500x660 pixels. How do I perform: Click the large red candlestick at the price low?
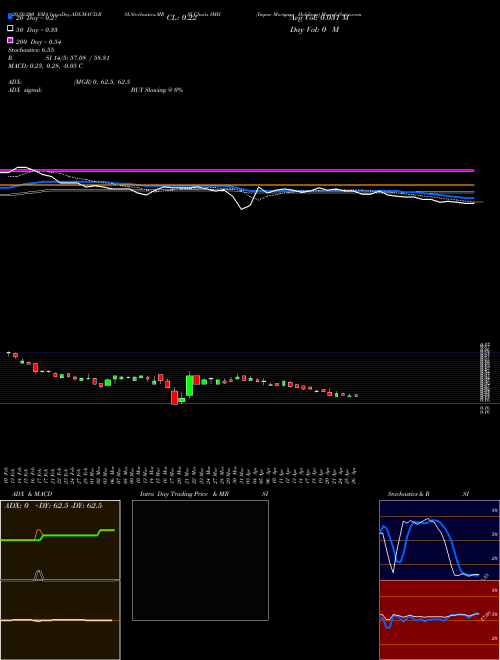coord(174,397)
